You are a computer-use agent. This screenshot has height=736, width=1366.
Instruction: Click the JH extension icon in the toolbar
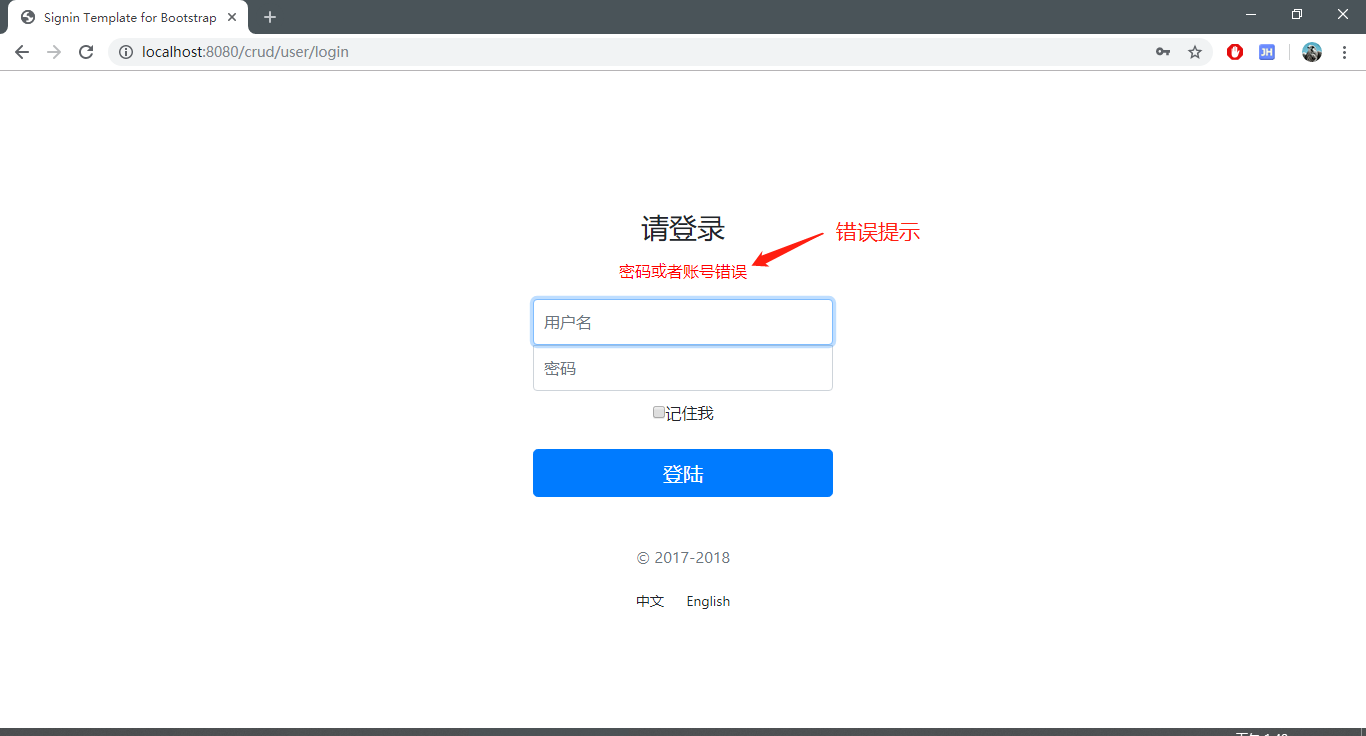(x=1266, y=51)
